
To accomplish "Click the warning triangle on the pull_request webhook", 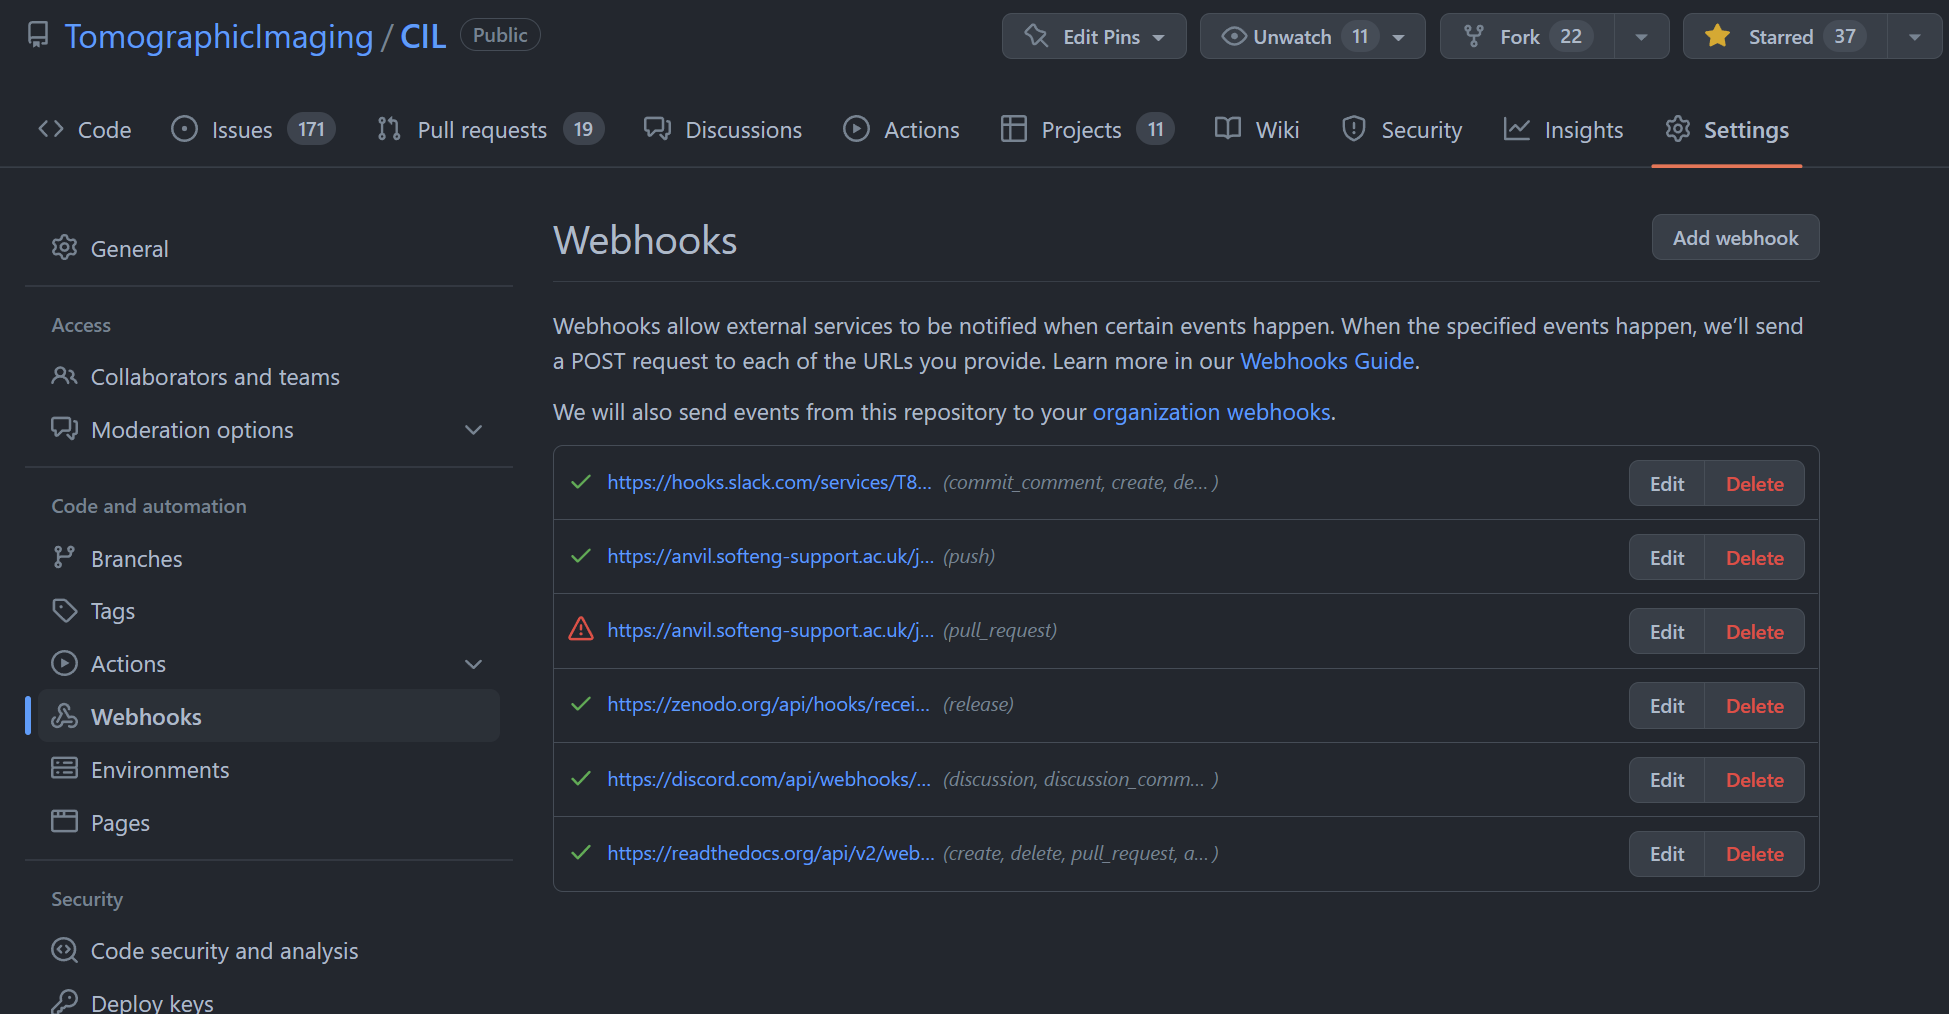I will [581, 630].
